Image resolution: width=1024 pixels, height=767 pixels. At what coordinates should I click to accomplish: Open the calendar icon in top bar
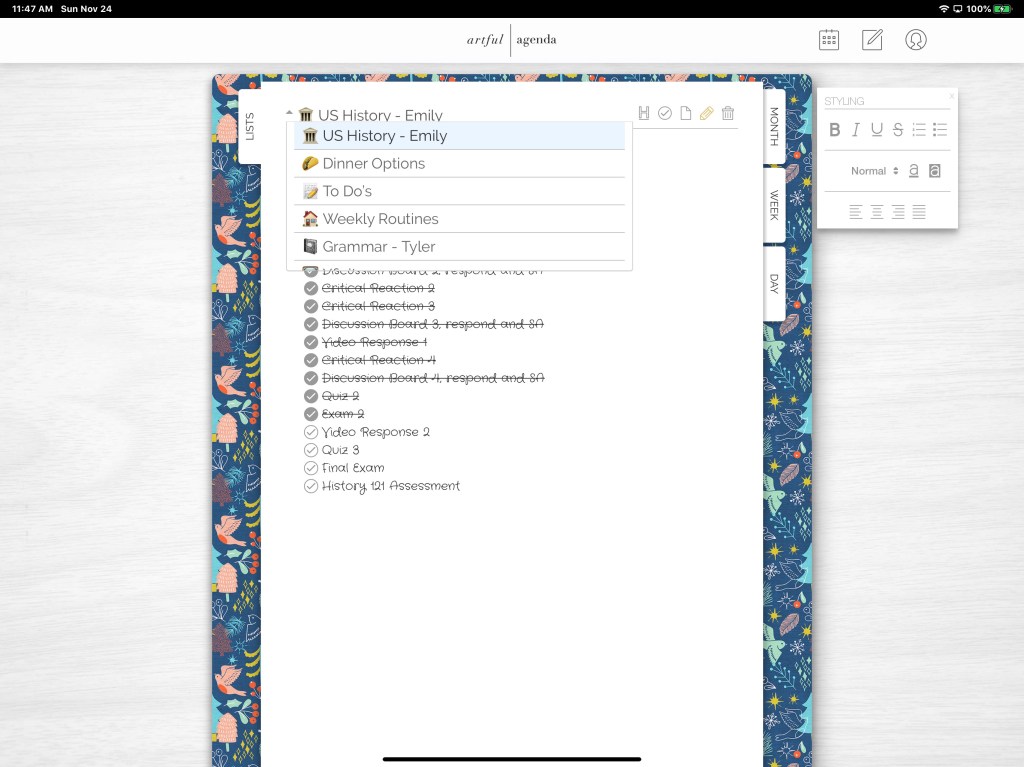829,40
